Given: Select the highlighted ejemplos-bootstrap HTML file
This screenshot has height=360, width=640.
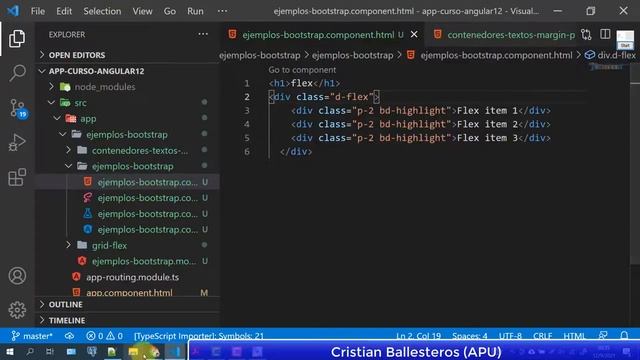Looking at the screenshot, I should pyautogui.click(x=147, y=182).
